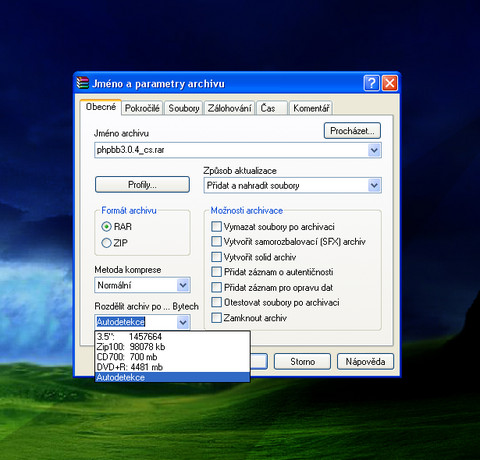Check Přidat záznam pro opravu dat
The height and width of the screenshot is (460, 480).
tap(216, 287)
